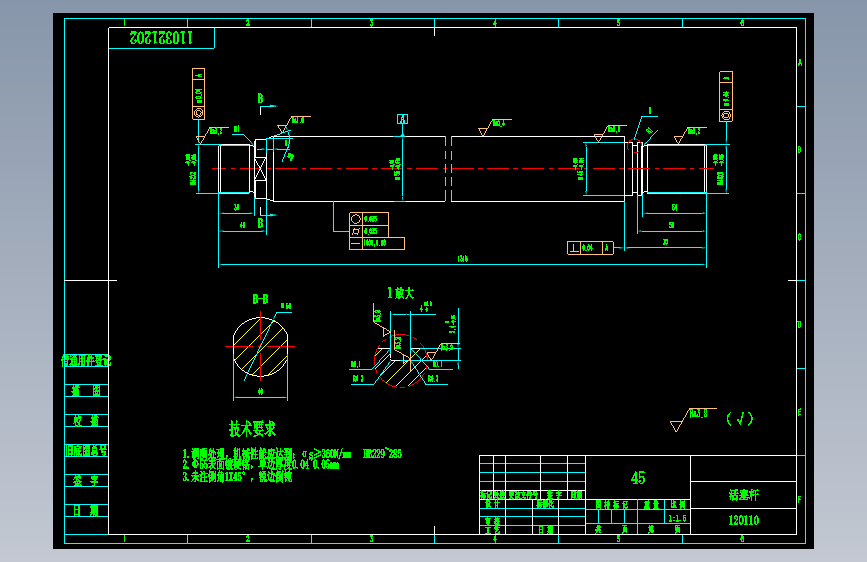Select the material value 45 in title block

pyautogui.click(x=638, y=478)
